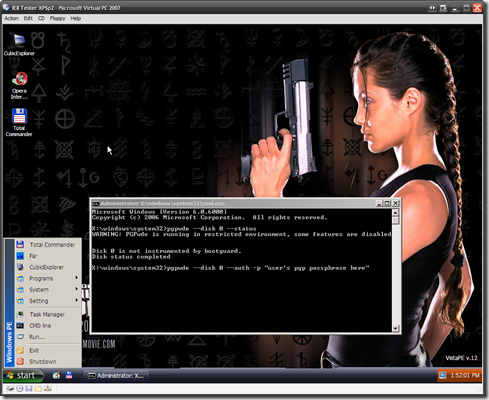The width and height of the screenshot is (489, 400).
Task: Select the Opera Internet desktop icon
Action: [x=19, y=85]
